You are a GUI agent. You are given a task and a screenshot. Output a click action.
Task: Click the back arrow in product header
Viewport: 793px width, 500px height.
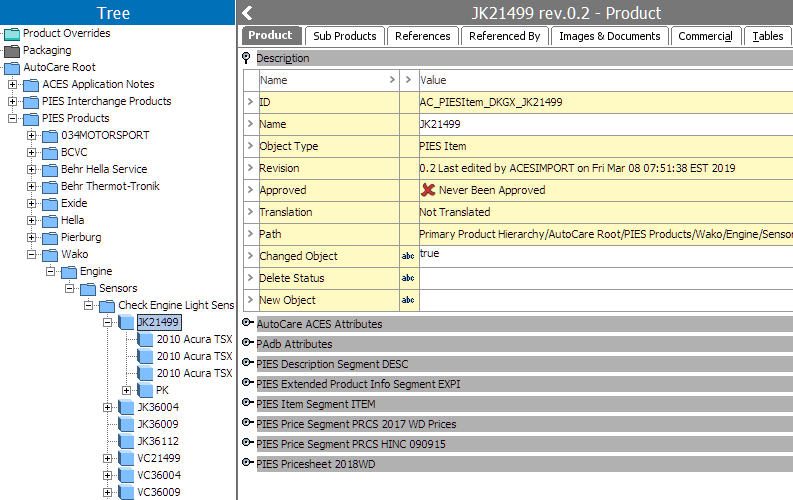[x=248, y=13]
